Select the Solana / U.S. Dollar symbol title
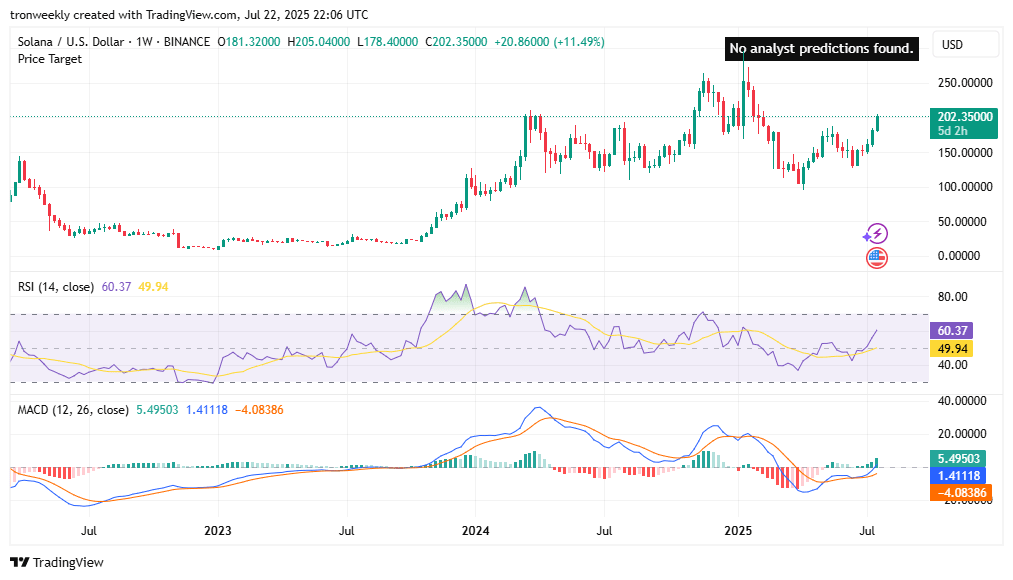 [71, 42]
